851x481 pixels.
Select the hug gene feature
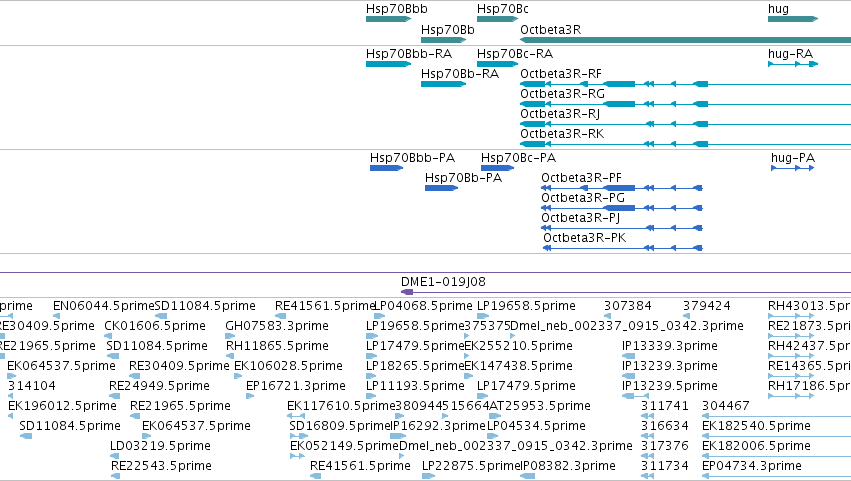[x=793, y=20]
